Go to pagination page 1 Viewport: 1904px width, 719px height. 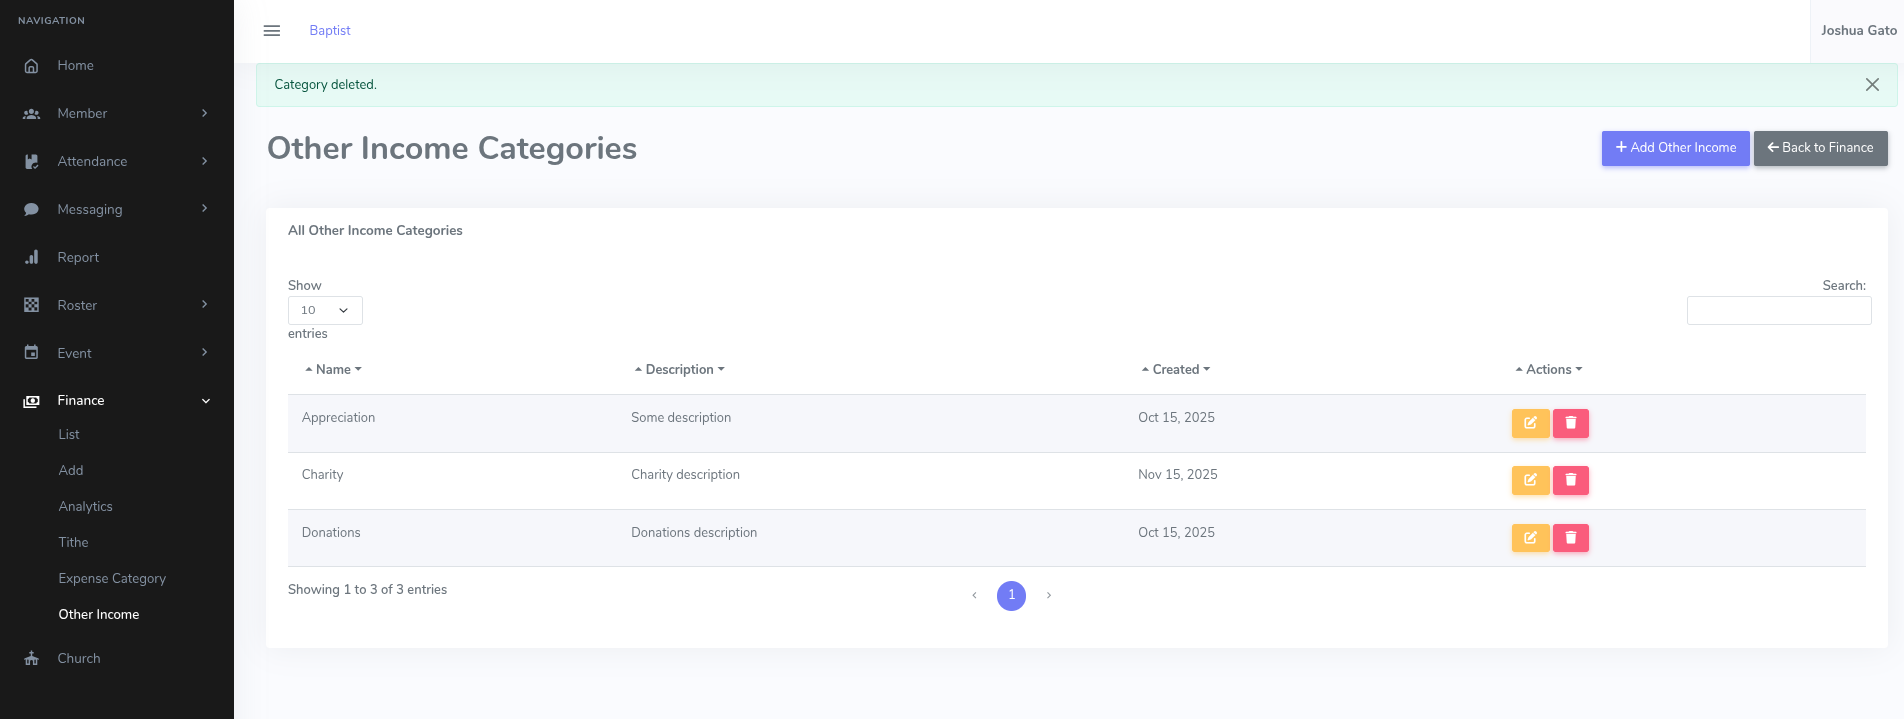(1011, 596)
